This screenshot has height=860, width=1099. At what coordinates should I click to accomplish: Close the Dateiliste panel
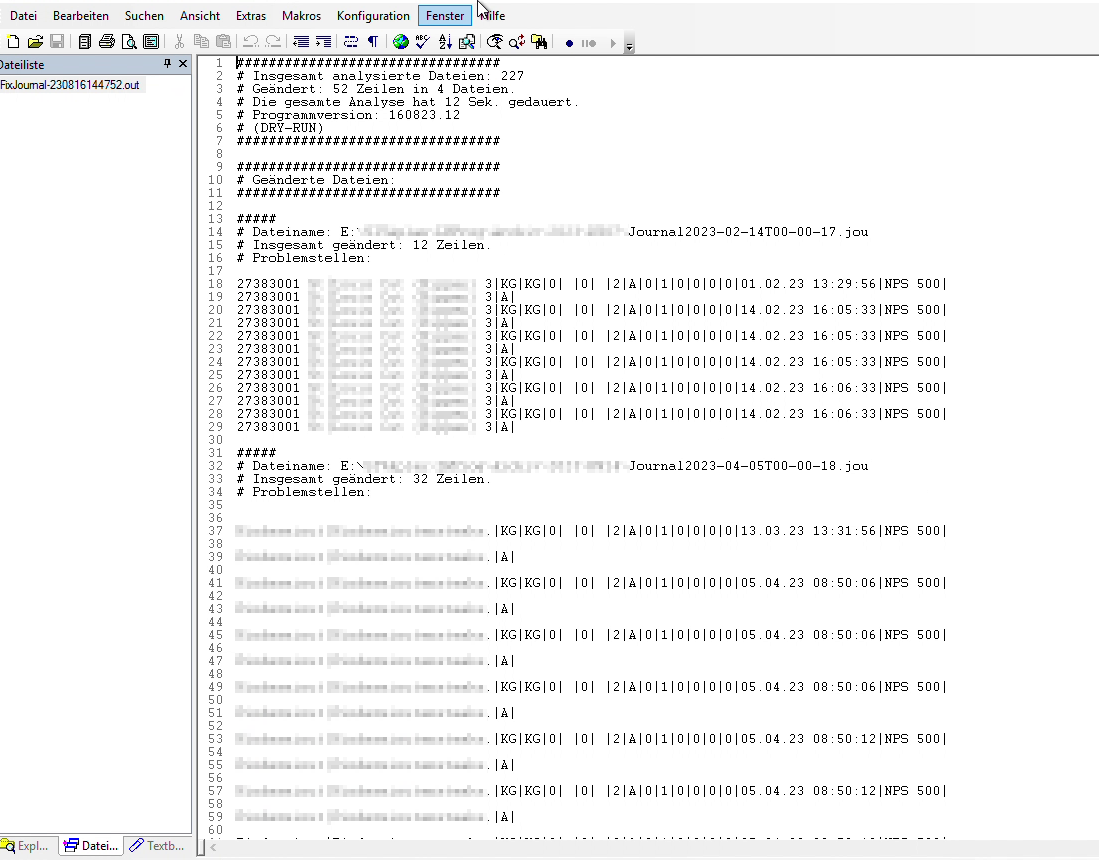(182, 64)
